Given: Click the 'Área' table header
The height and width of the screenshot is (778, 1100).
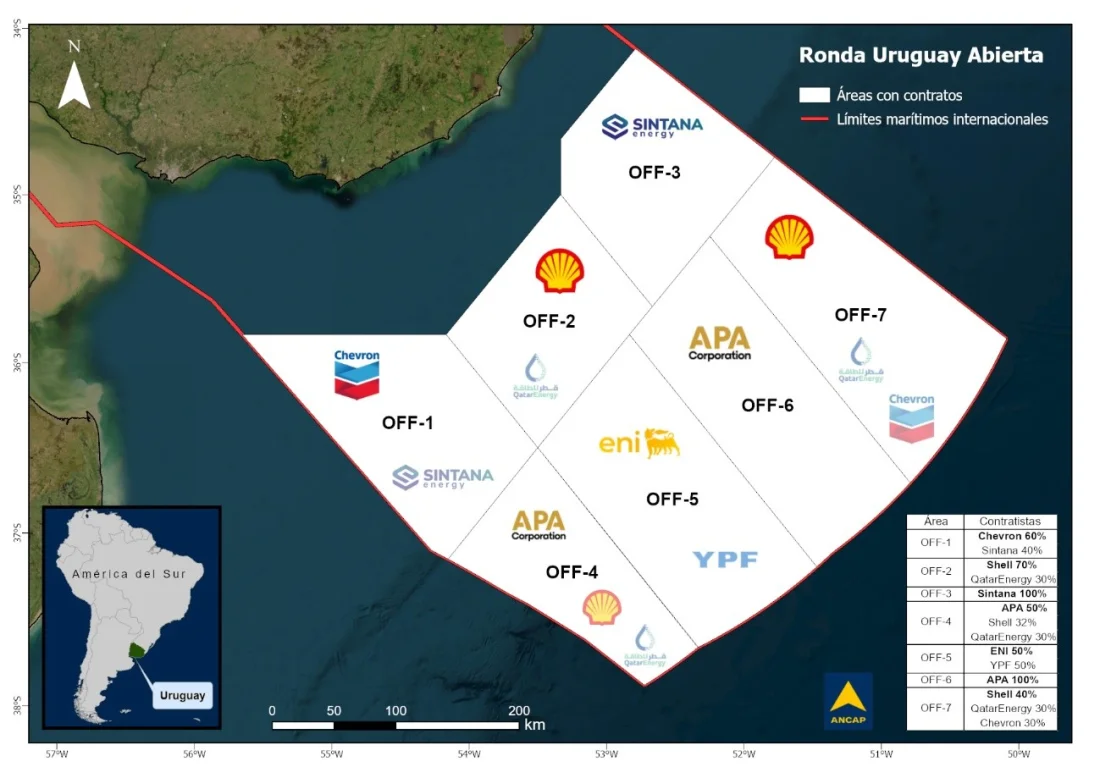Looking at the screenshot, I should [x=936, y=521].
